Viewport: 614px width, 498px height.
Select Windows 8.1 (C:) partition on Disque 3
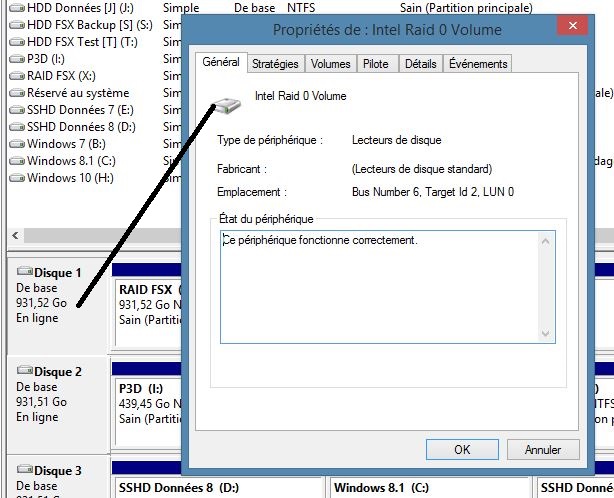click(x=430, y=487)
